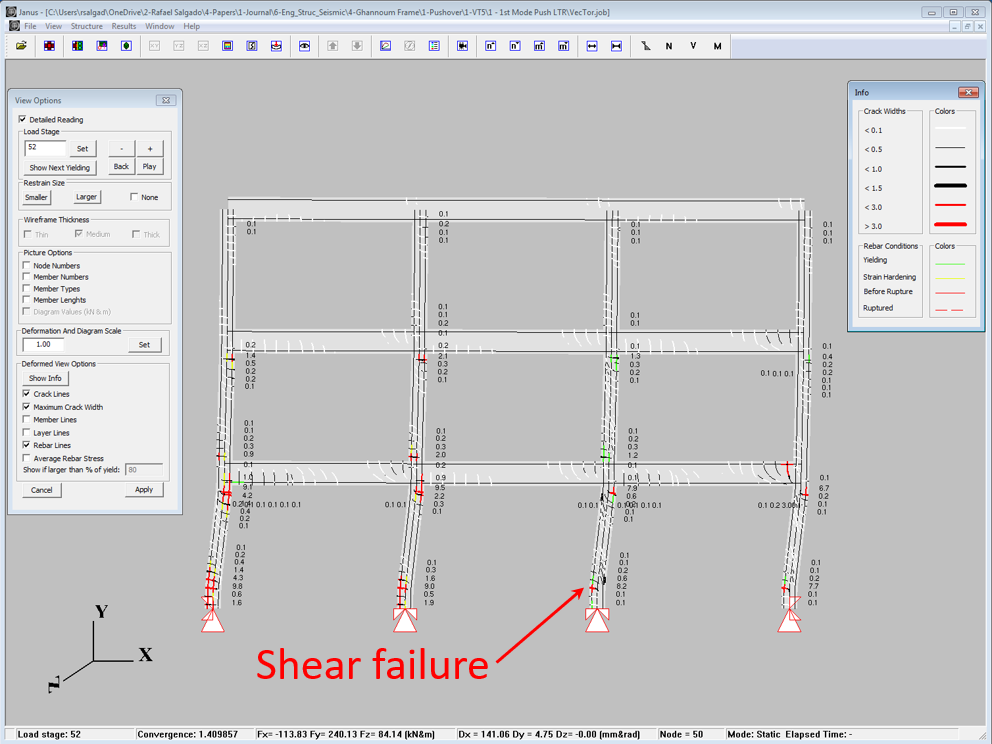Open the Structure menu
The width and height of the screenshot is (992, 744).
coord(87,27)
